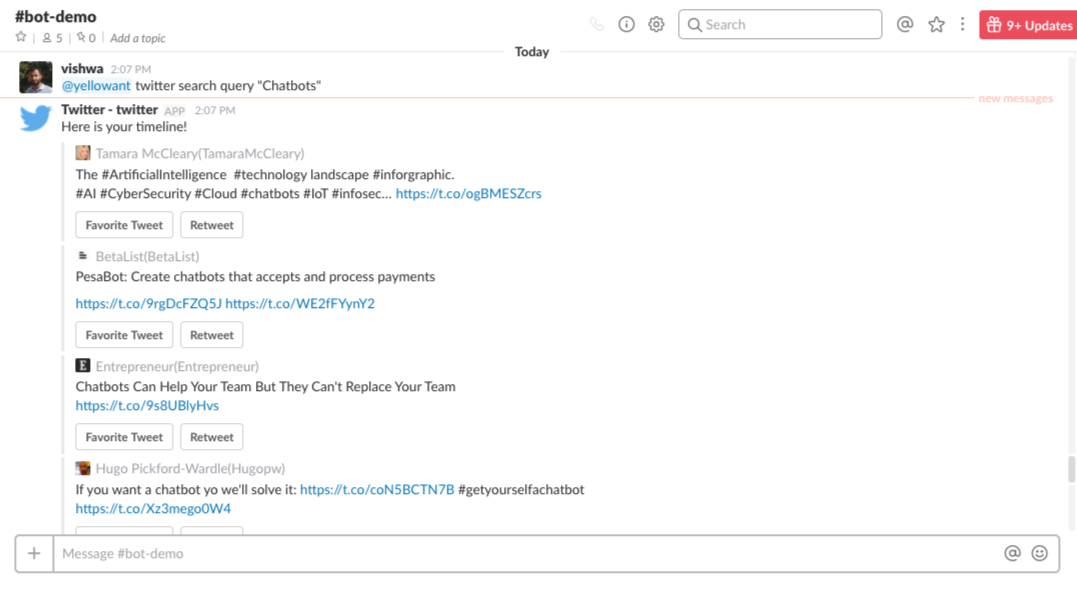Open the 9+ Updates gift button
This screenshot has width=1077, height=593.
pos(1028,25)
